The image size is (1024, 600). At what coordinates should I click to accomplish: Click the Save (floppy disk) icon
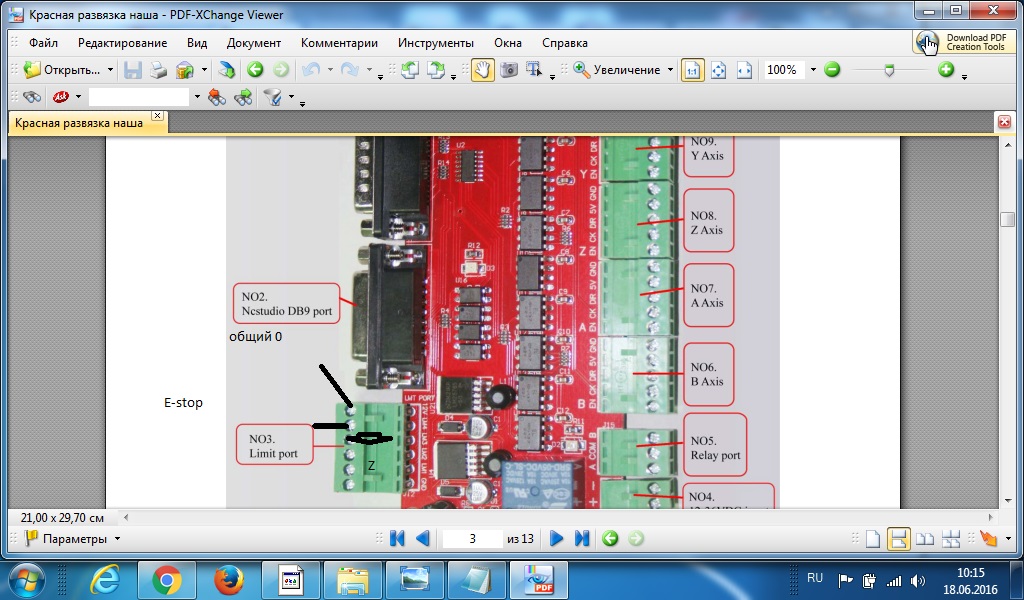click(x=133, y=70)
